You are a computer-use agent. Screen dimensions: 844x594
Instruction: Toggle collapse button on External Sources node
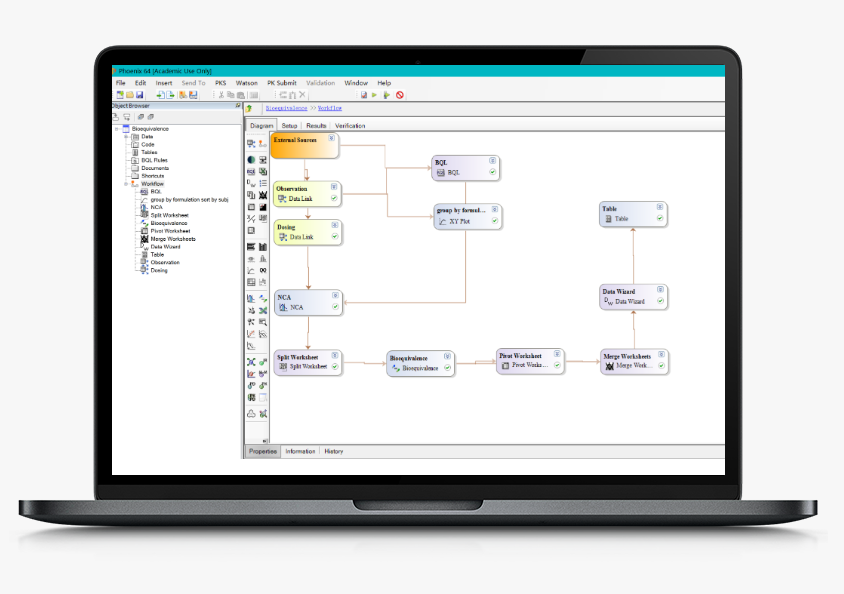(x=332, y=138)
